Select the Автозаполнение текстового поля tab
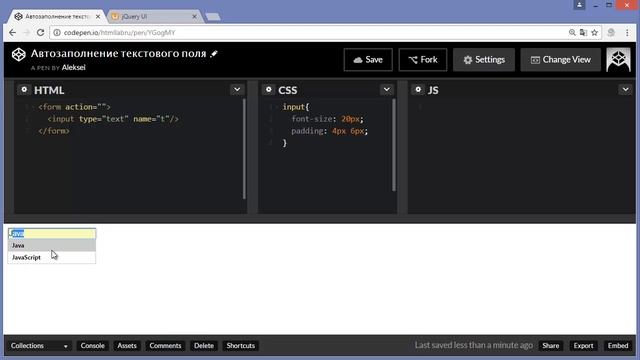The width and height of the screenshot is (640, 360). click(x=58, y=16)
